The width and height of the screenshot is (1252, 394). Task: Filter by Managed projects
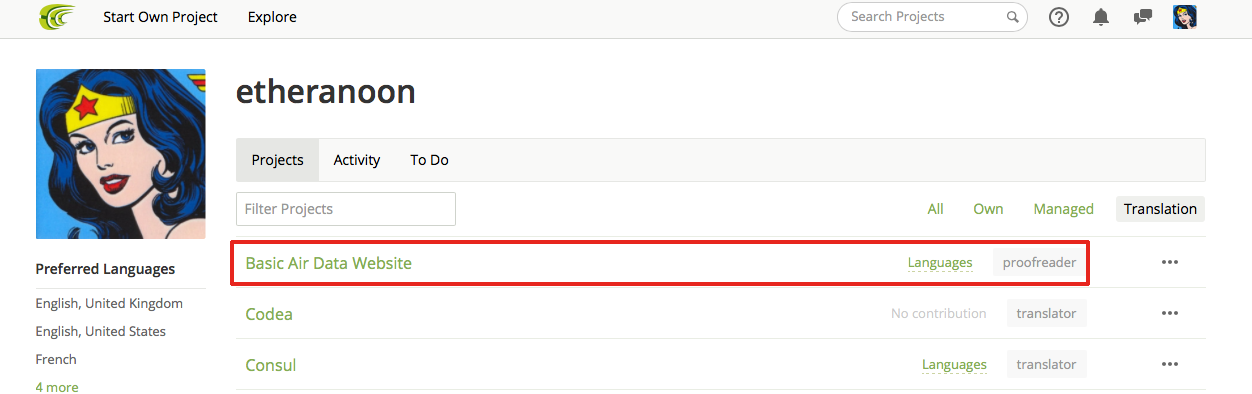pos(1064,209)
